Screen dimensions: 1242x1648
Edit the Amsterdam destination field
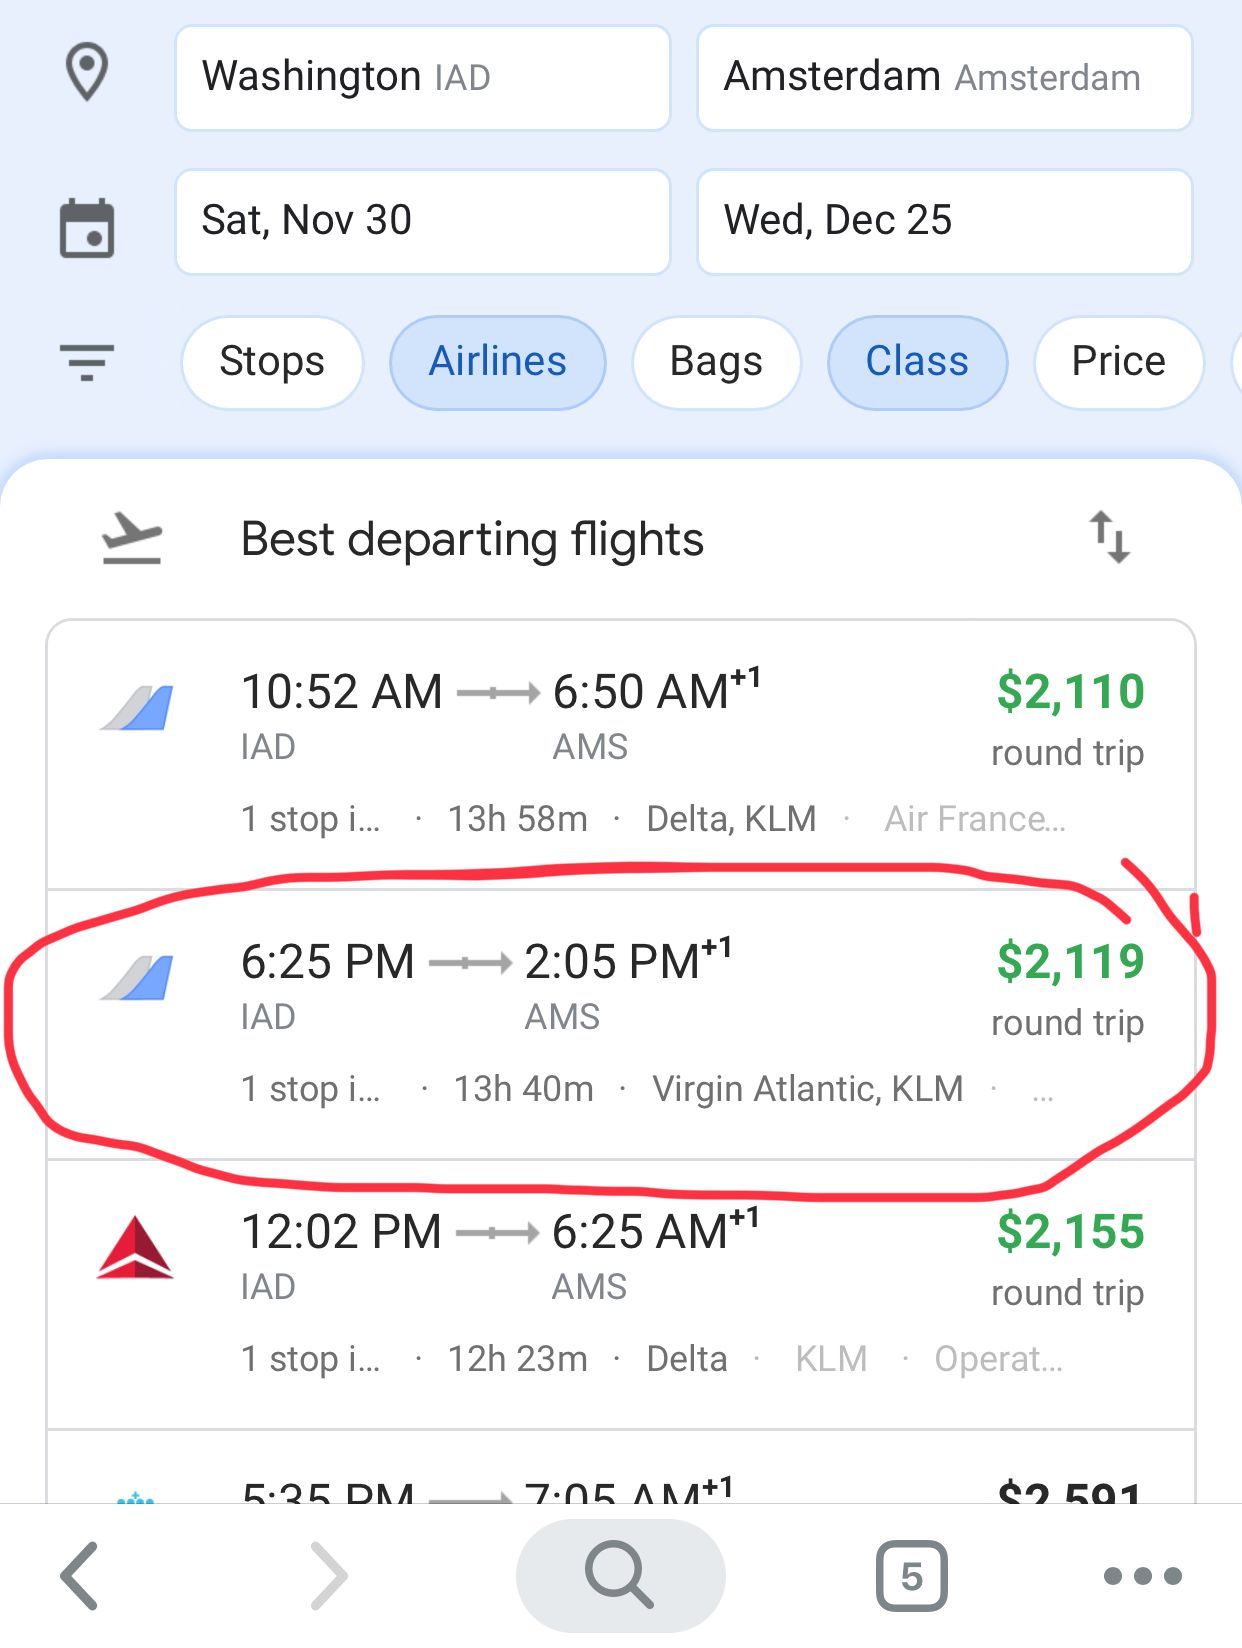[x=945, y=78]
